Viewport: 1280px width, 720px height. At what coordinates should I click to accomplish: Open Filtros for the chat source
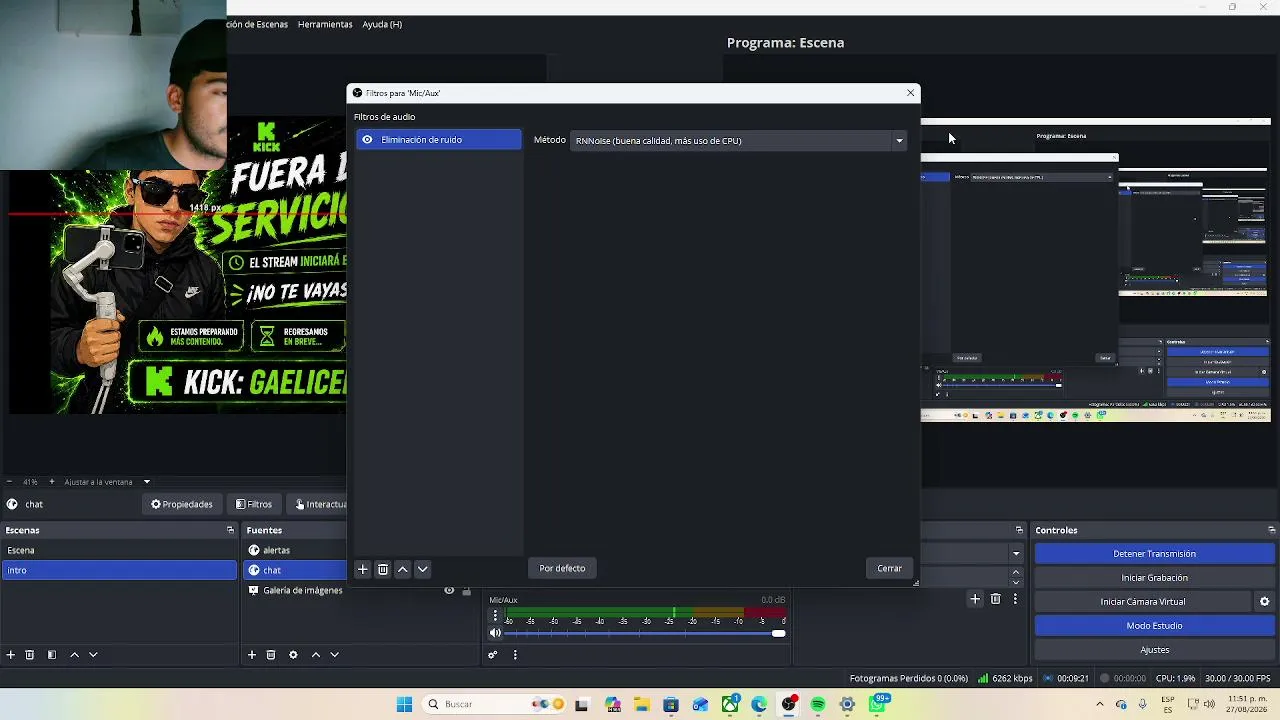click(x=254, y=505)
